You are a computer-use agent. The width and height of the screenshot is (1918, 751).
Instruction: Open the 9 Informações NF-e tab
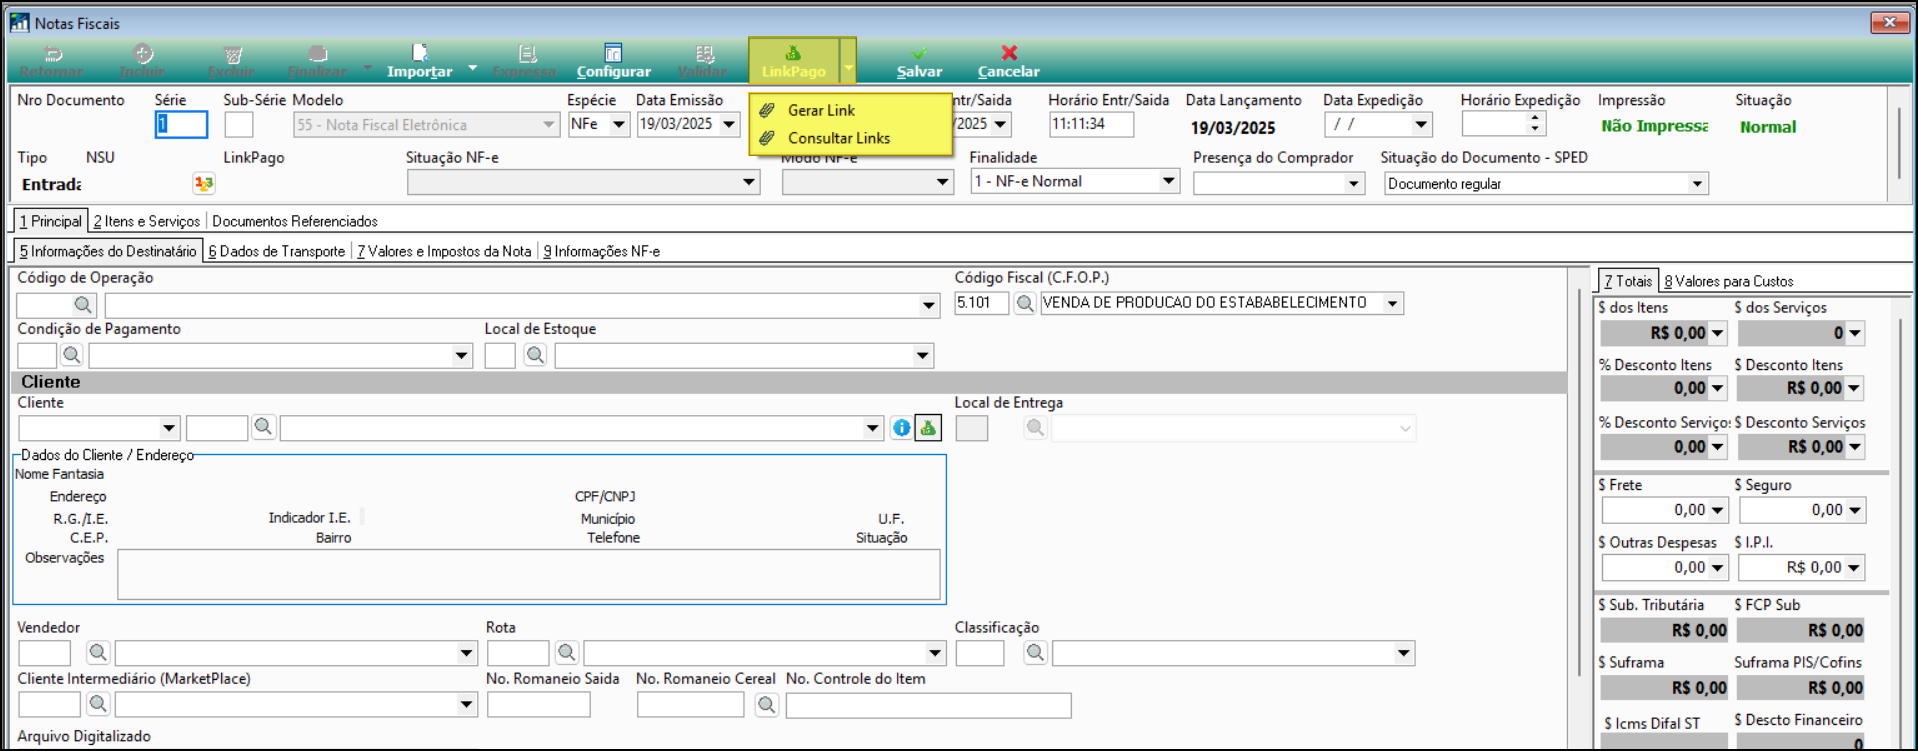tap(601, 251)
